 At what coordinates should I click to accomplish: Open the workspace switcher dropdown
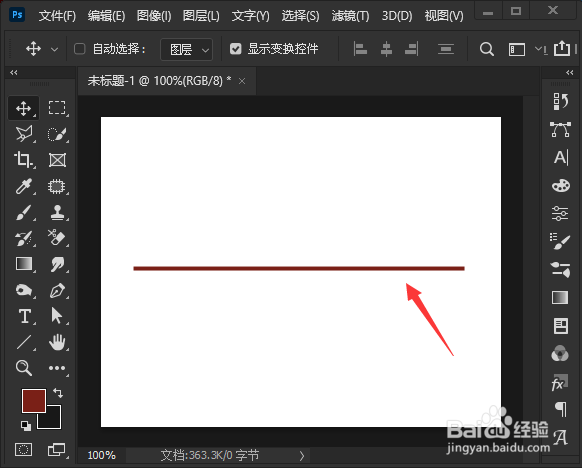click(x=540, y=49)
